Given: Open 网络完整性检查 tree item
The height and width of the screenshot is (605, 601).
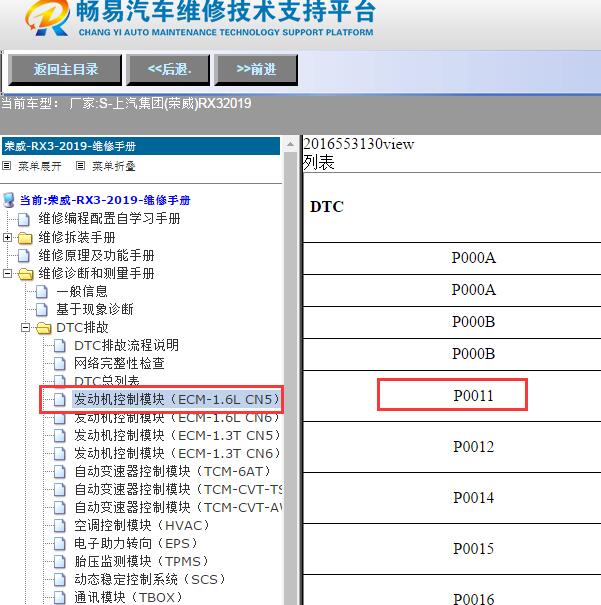Looking at the screenshot, I should [119, 363].
